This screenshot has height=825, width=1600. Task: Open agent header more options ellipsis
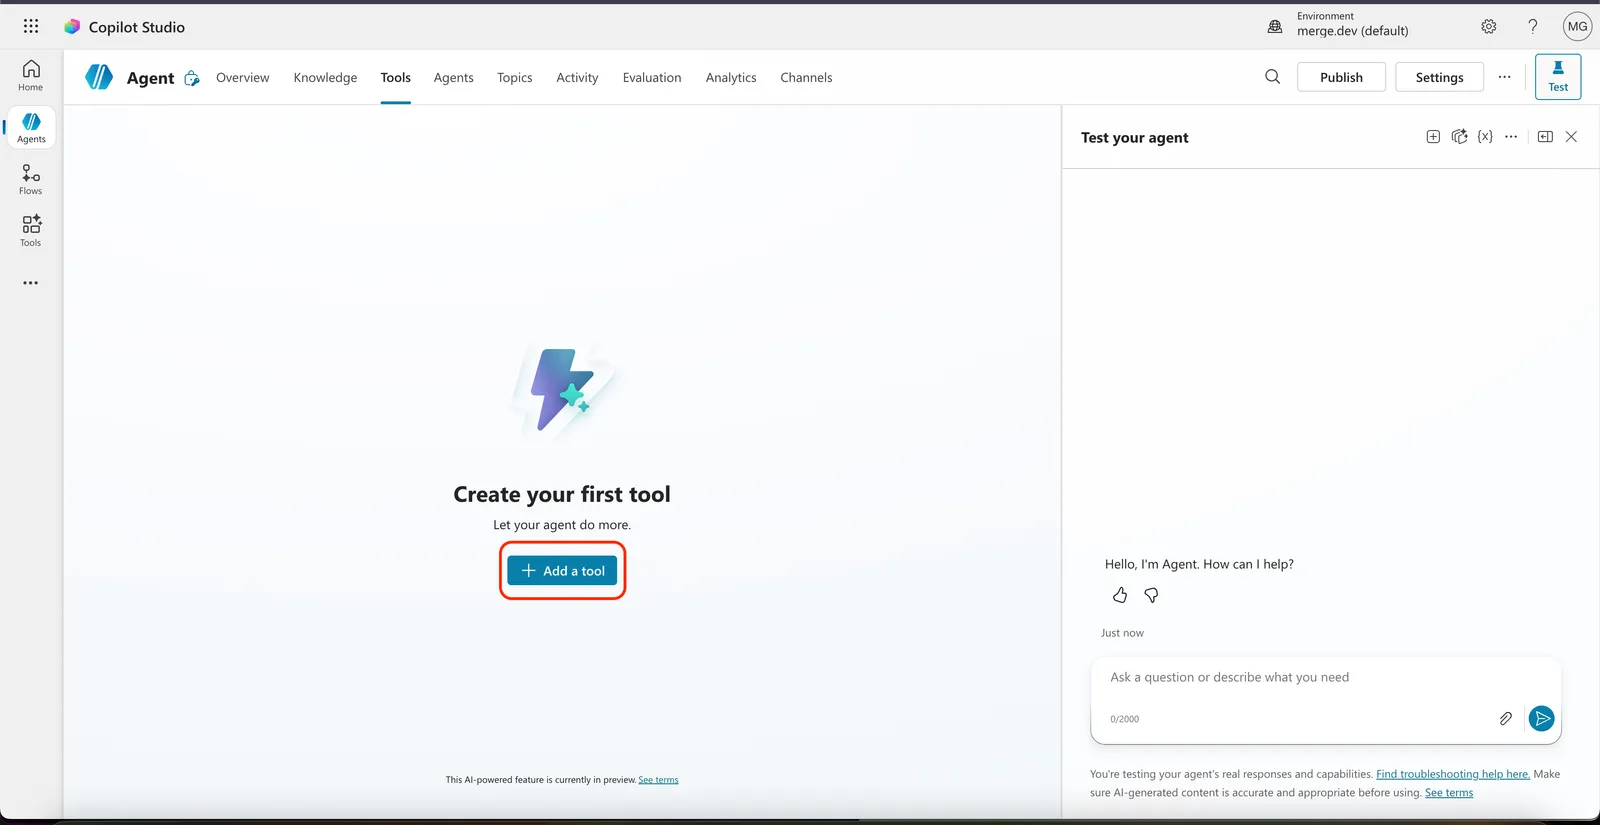(x=1504, y=77)
